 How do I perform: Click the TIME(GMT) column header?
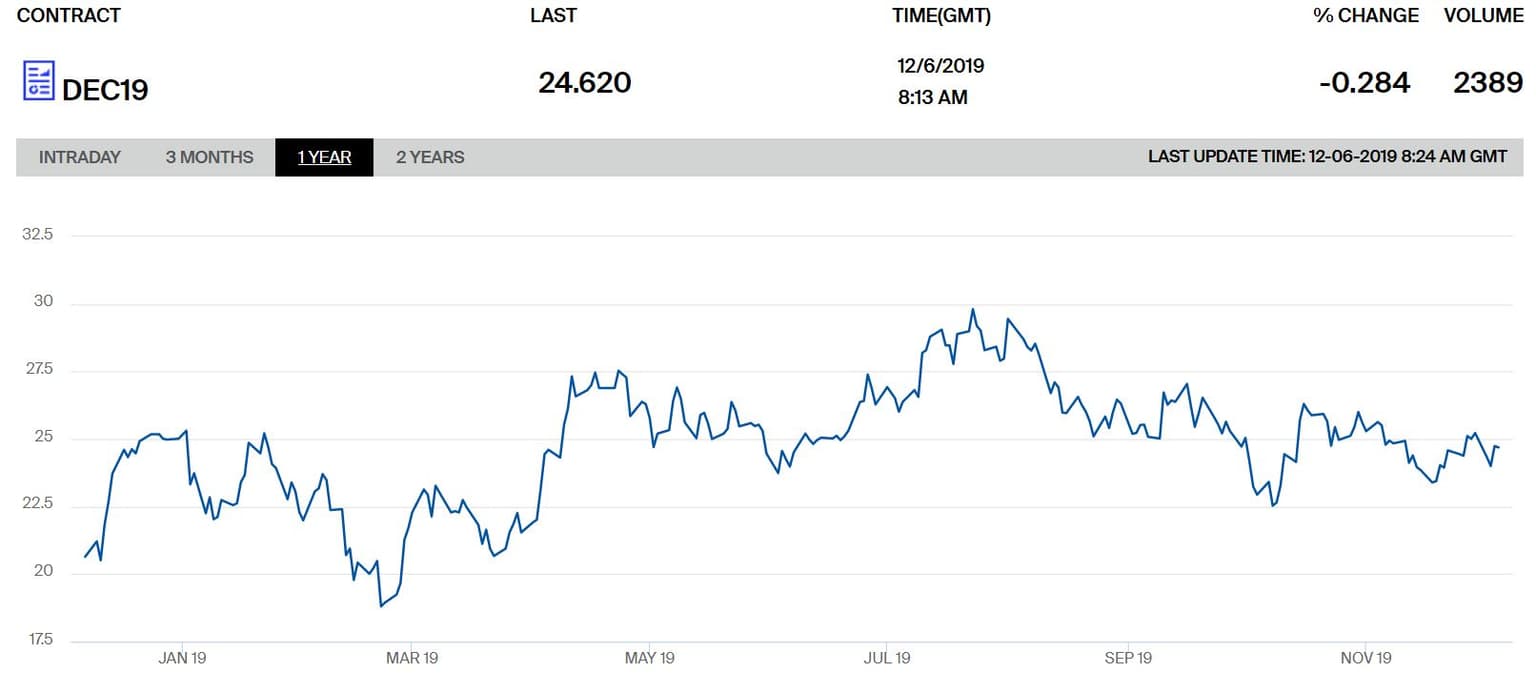pyautogui.click(x=941, y=16)
